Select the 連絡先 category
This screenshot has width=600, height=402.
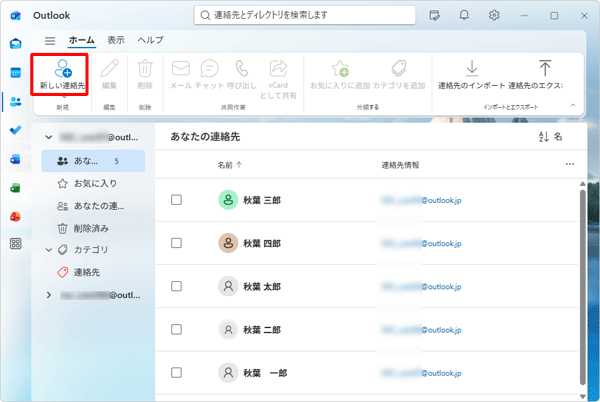pyautogui.click(x=93, y=272)
